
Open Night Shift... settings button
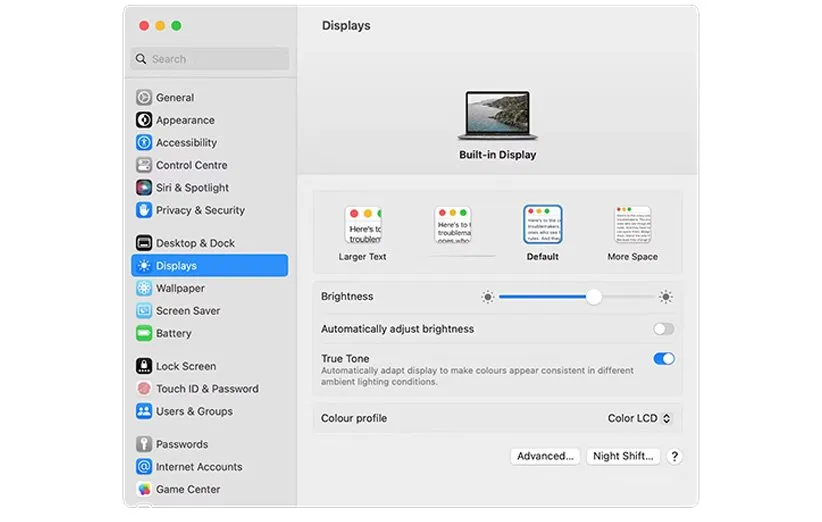pos(623,456)
